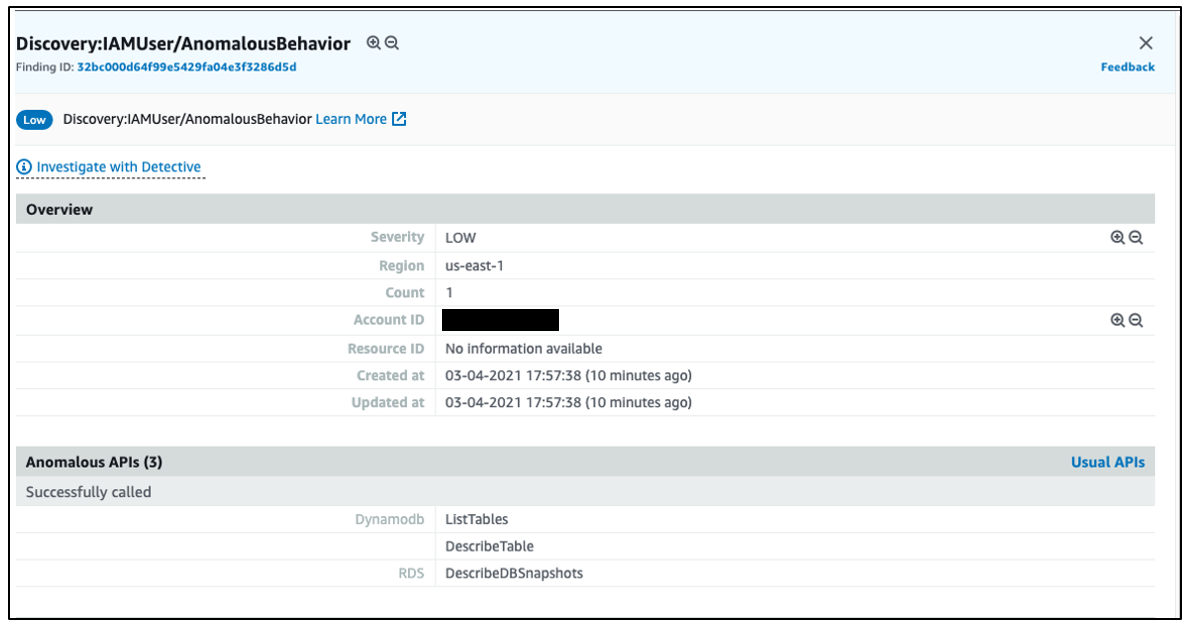Select the ListTables API entry
The height and width of the screenshot is (628, 1191).
[x=478, y=519]
